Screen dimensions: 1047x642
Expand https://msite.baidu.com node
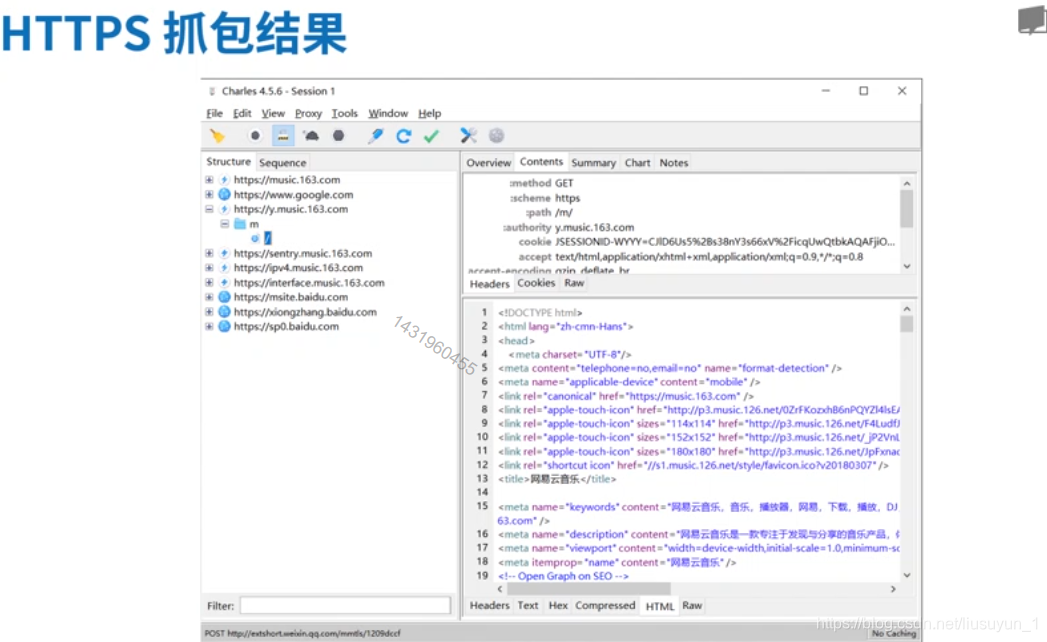[209, 297]
